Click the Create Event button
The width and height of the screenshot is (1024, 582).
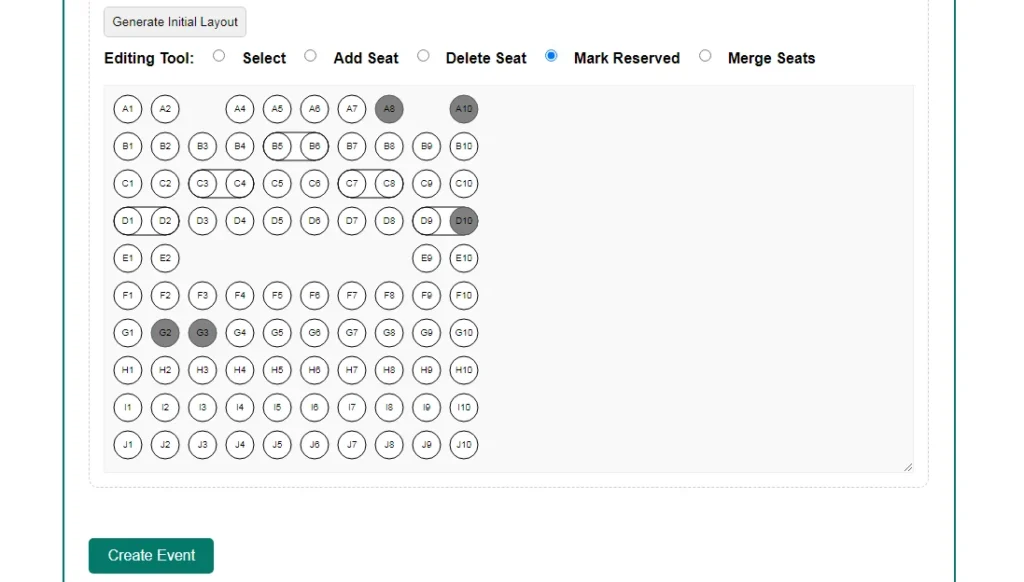151,556
